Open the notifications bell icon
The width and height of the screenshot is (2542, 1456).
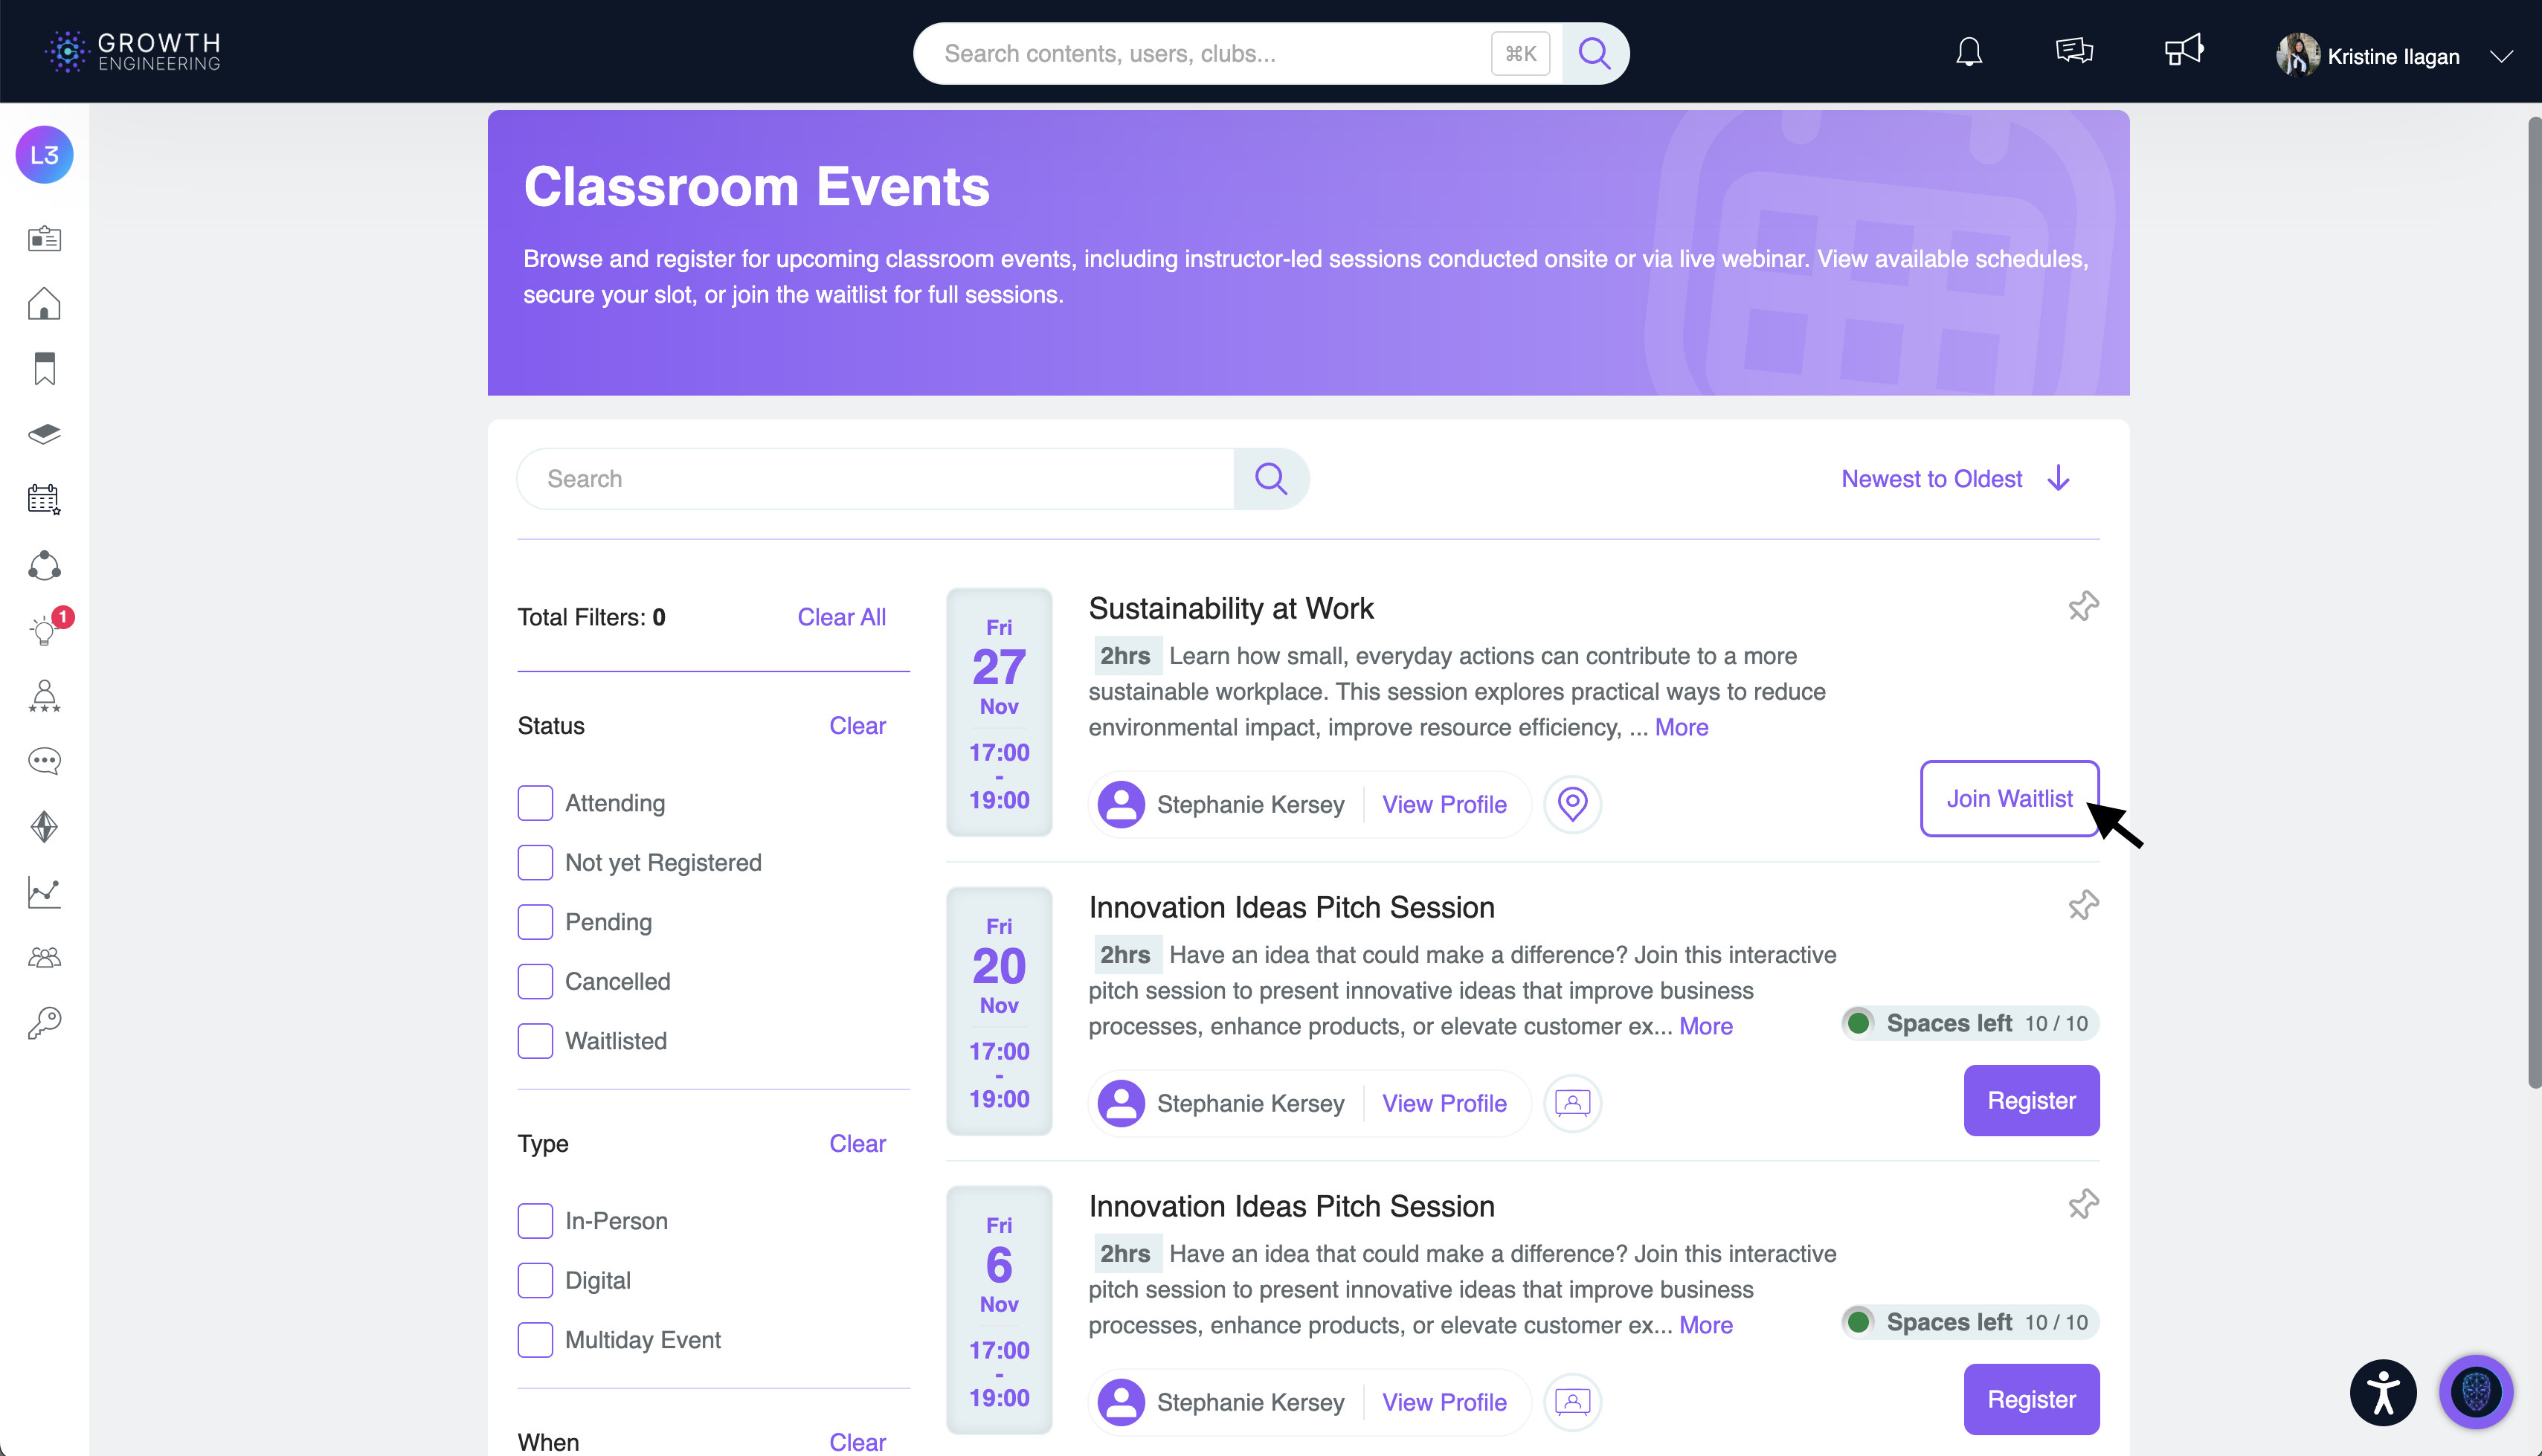click(x=1969, y=52)
